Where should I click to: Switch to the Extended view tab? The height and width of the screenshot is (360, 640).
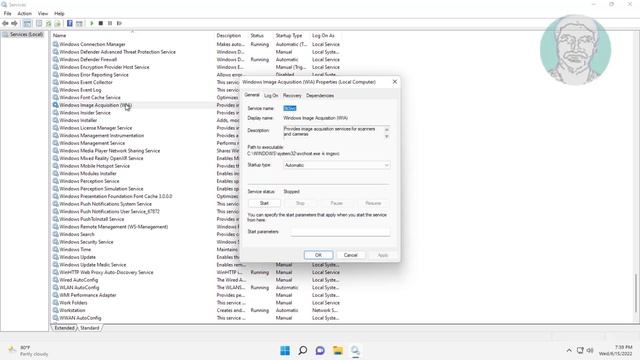[x=64, y=328]
